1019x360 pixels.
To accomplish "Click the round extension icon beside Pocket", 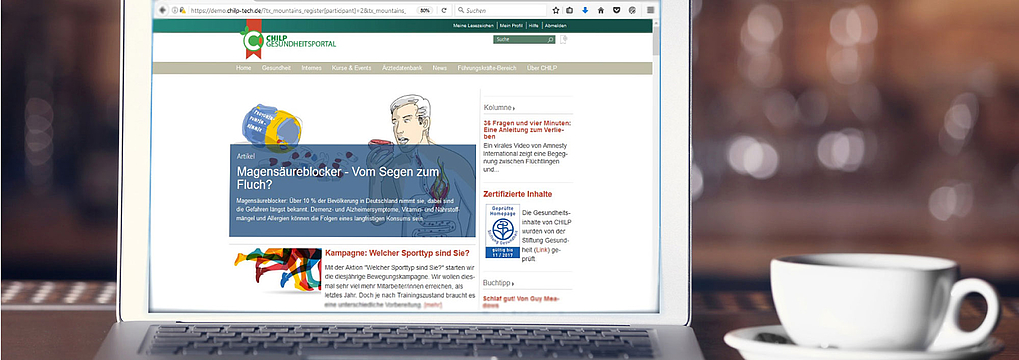I will (x=632, y=10).
